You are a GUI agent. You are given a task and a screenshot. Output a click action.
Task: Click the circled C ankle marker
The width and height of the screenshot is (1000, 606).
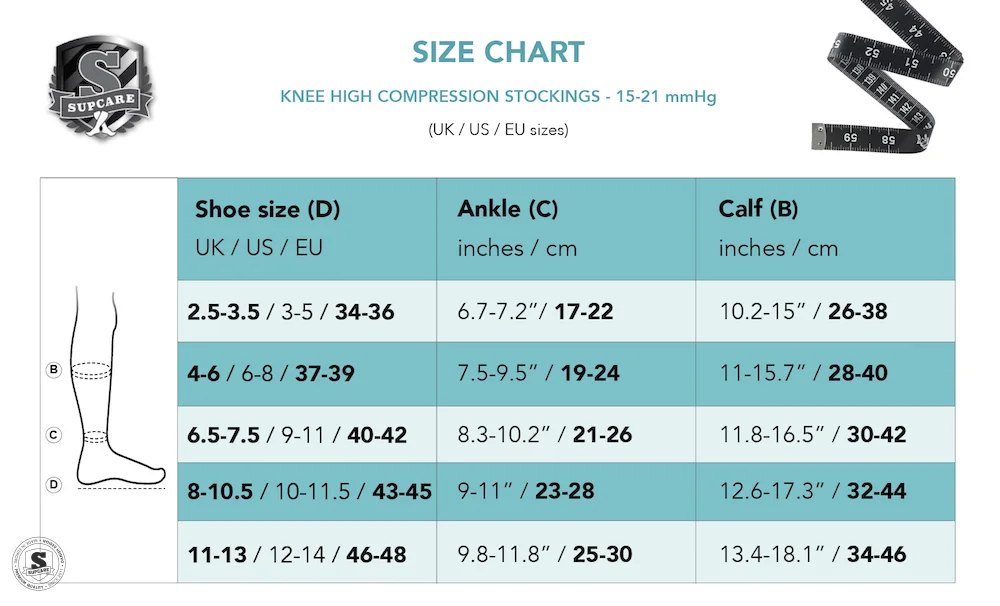54,435
